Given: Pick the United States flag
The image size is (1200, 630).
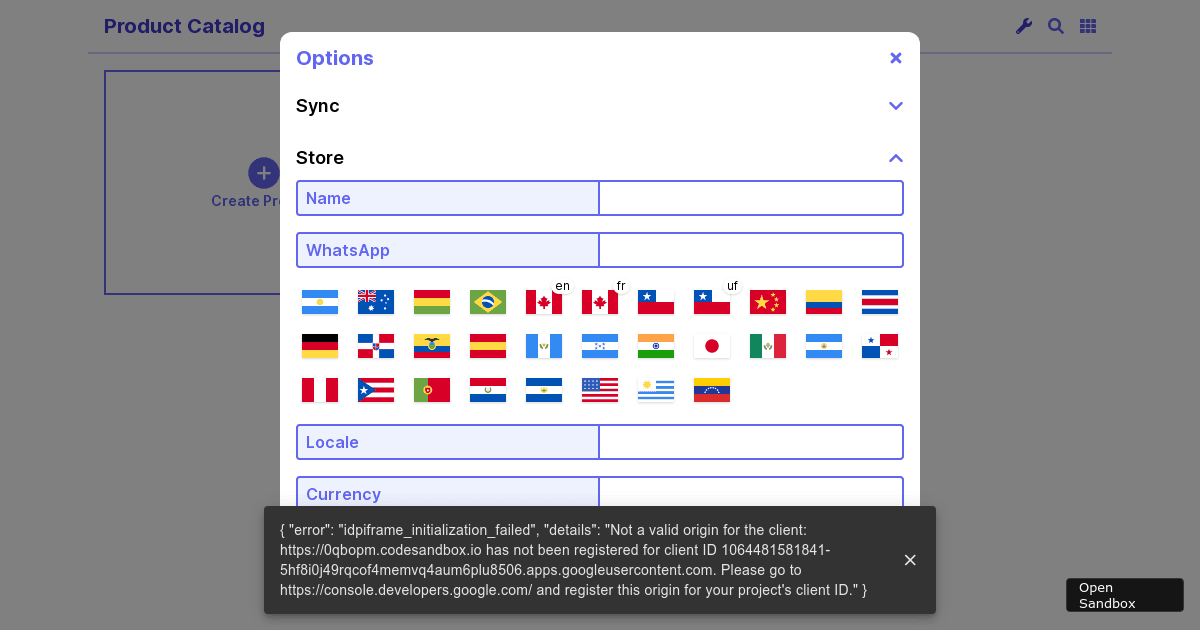Looking at the screenshot, I should click(600, 390).
